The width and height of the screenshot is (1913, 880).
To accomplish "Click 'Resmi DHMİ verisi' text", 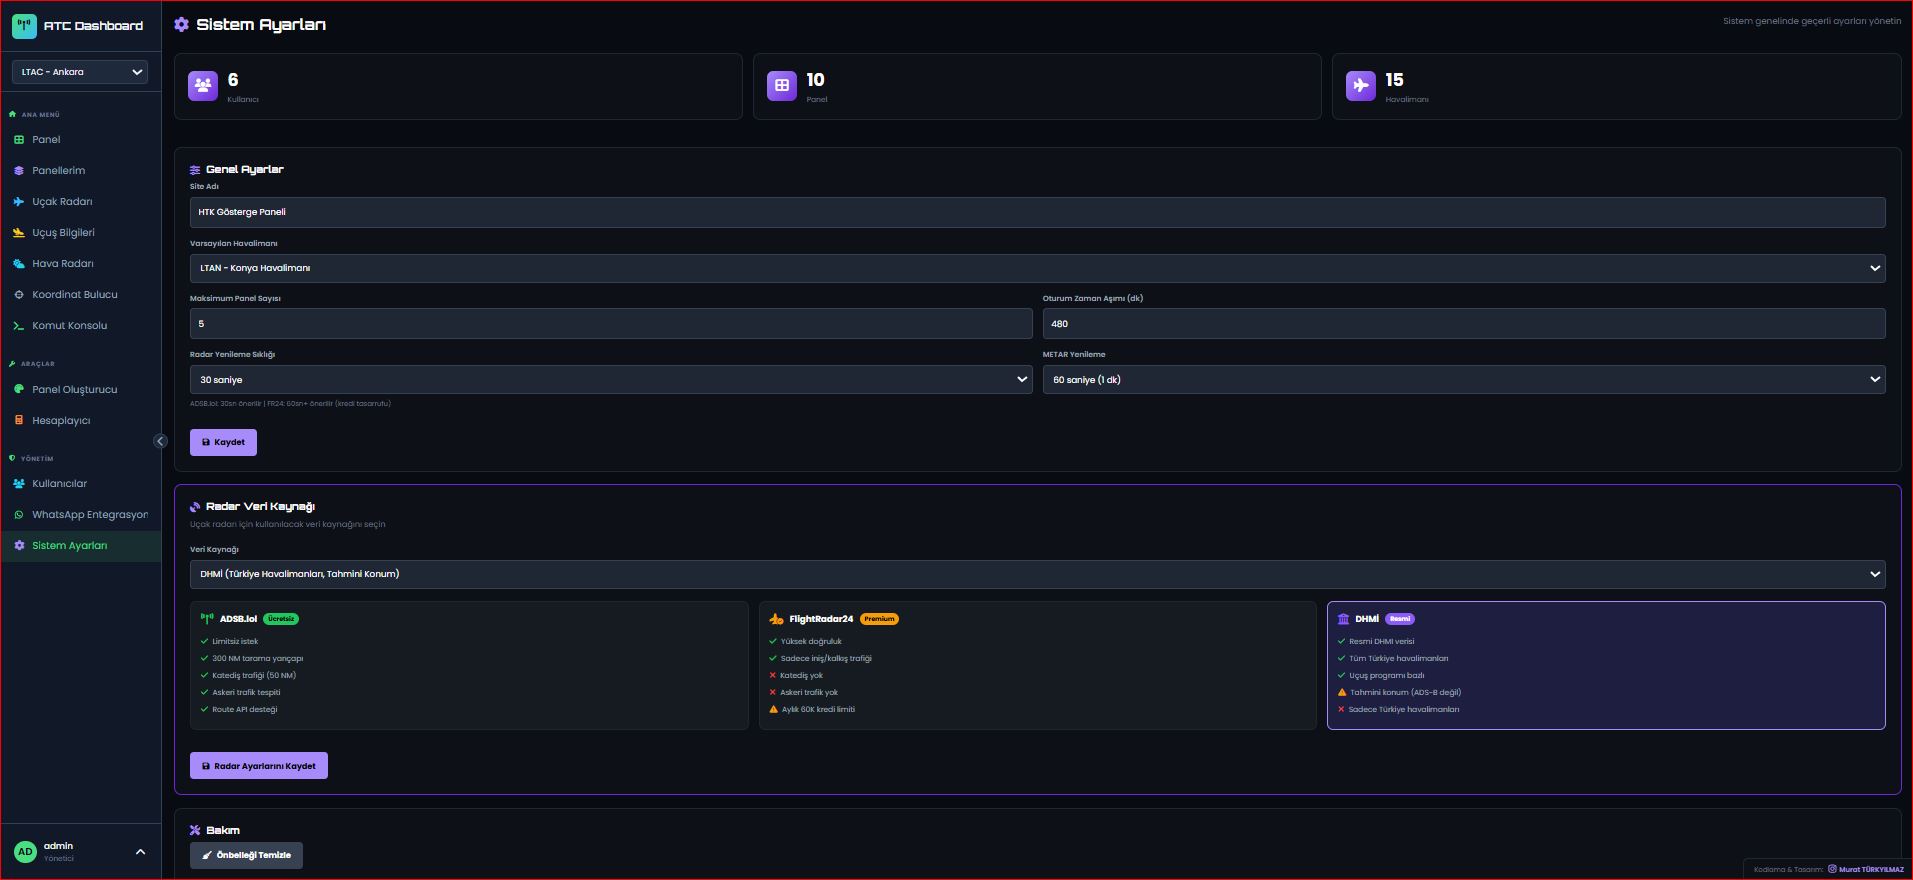I will coord(1382,642).
